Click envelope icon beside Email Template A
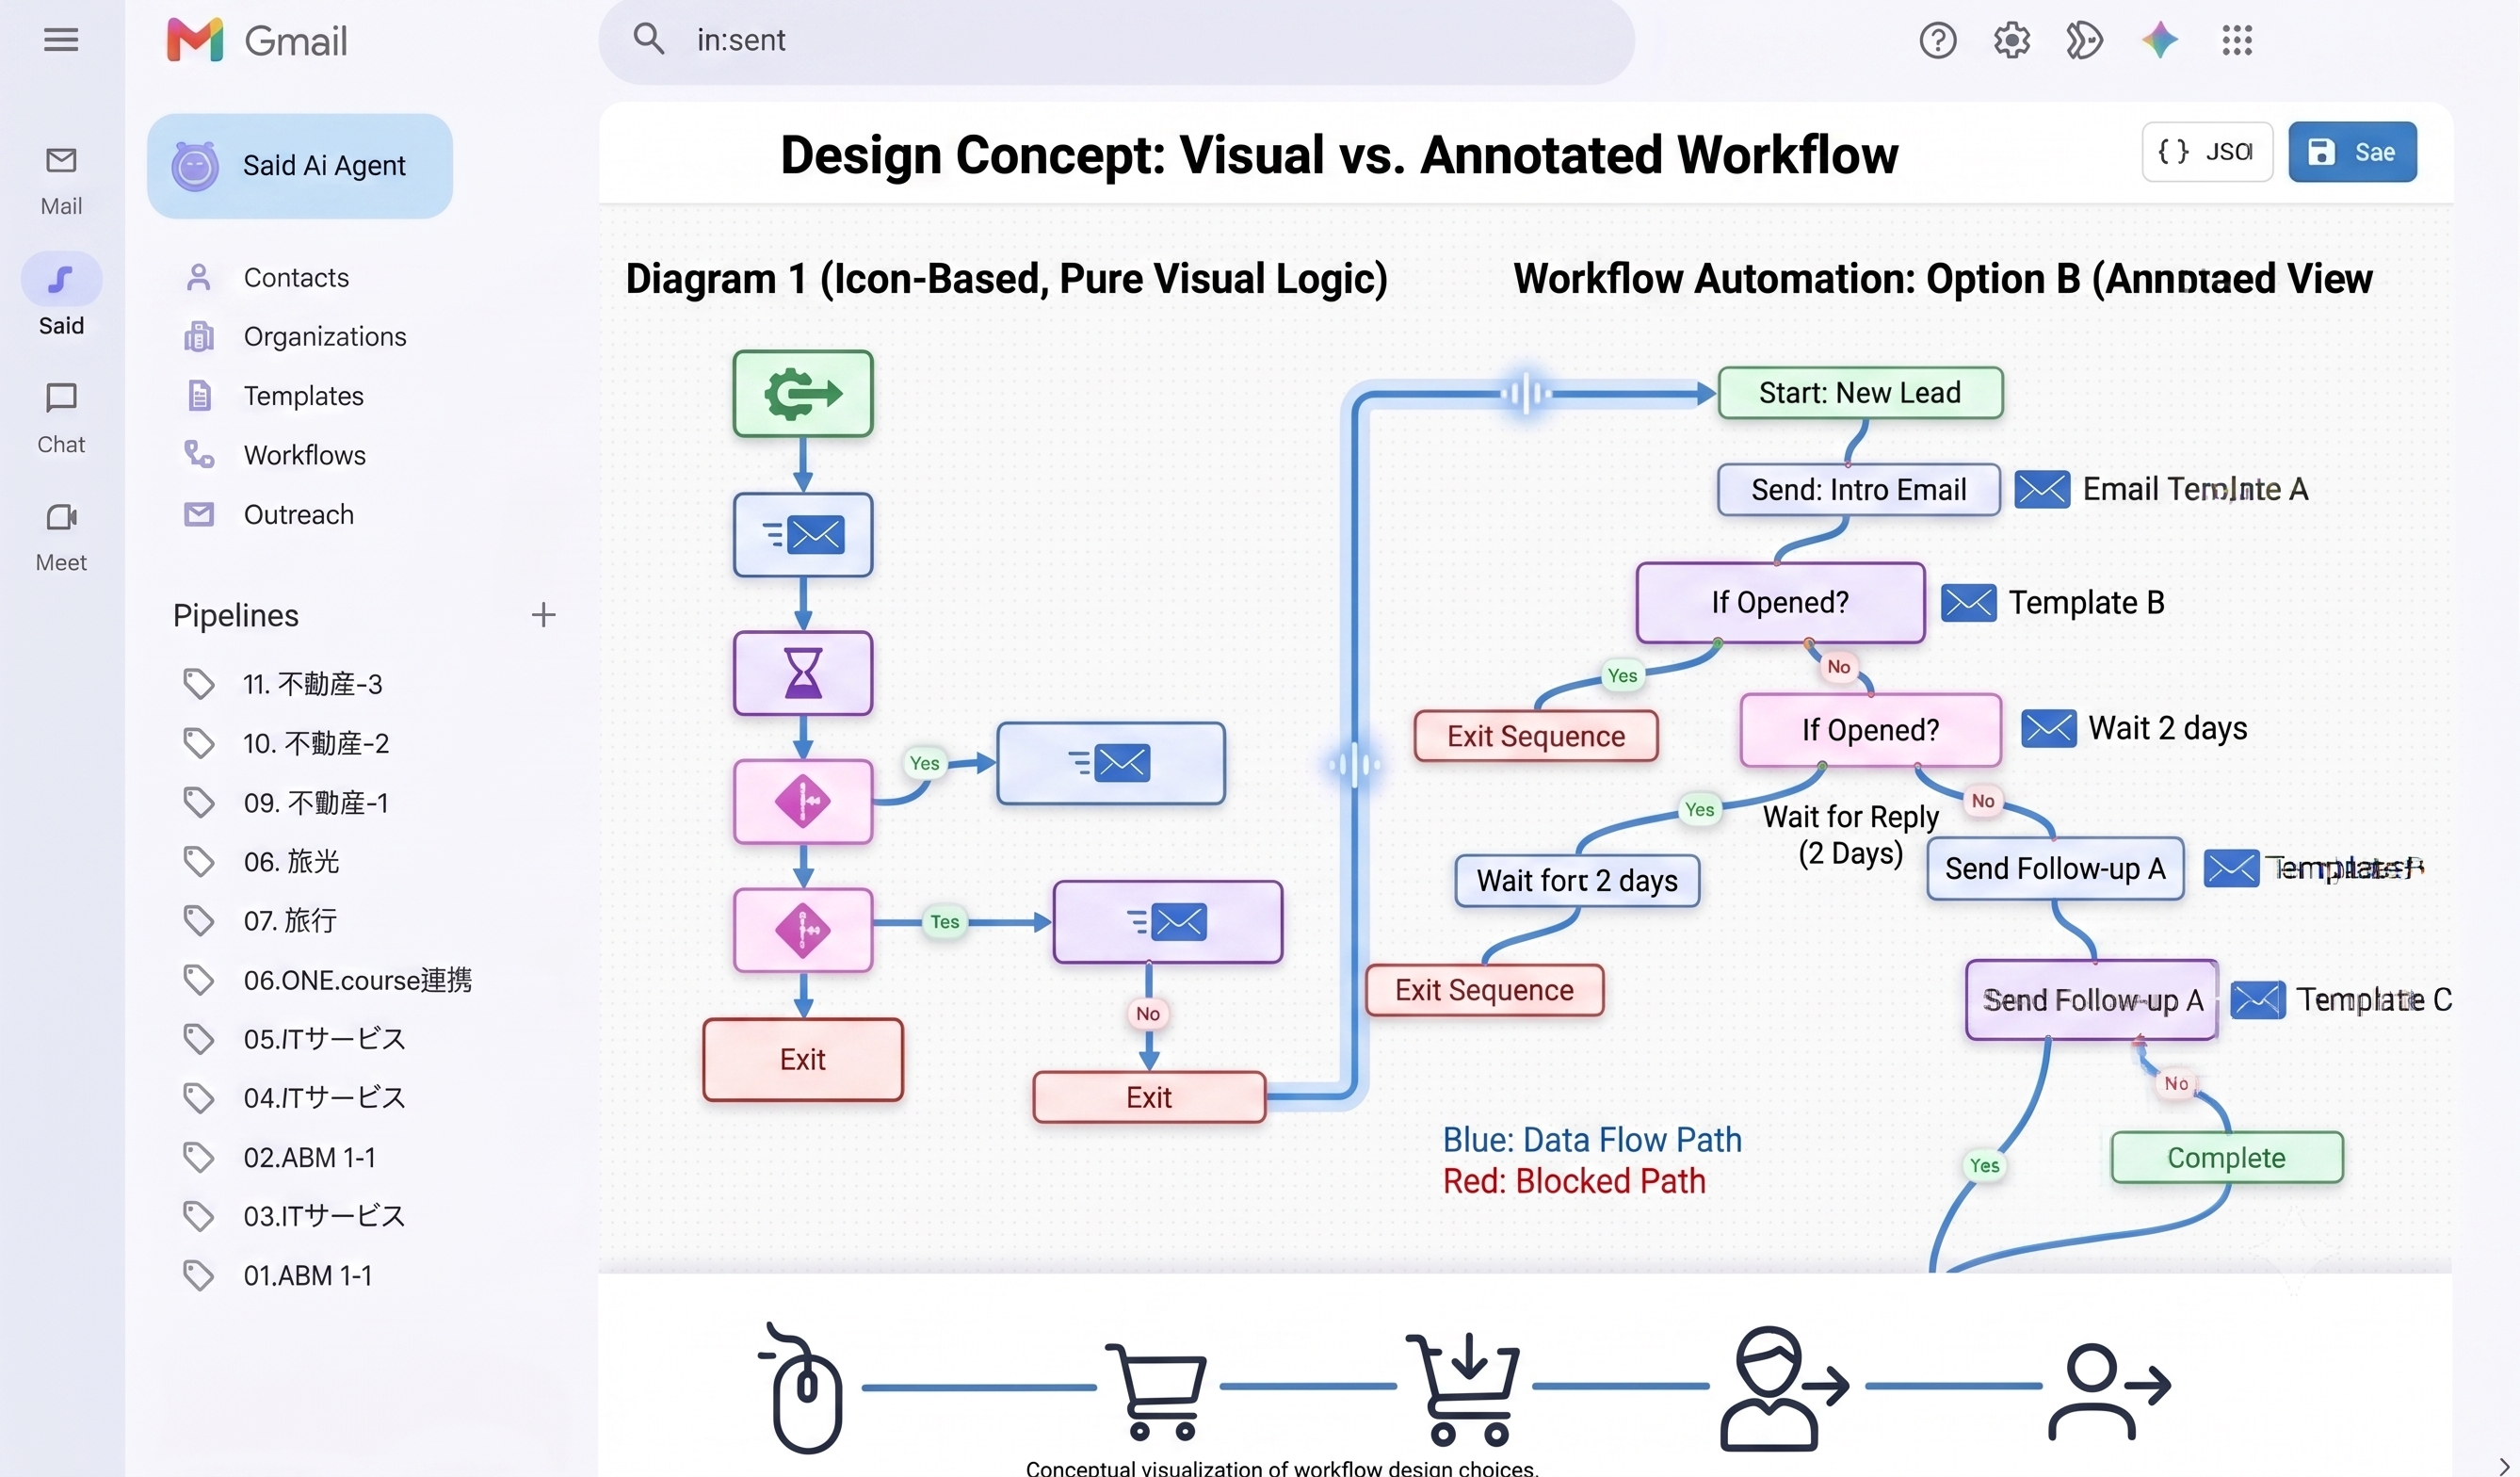 [x=2042, y=489]
